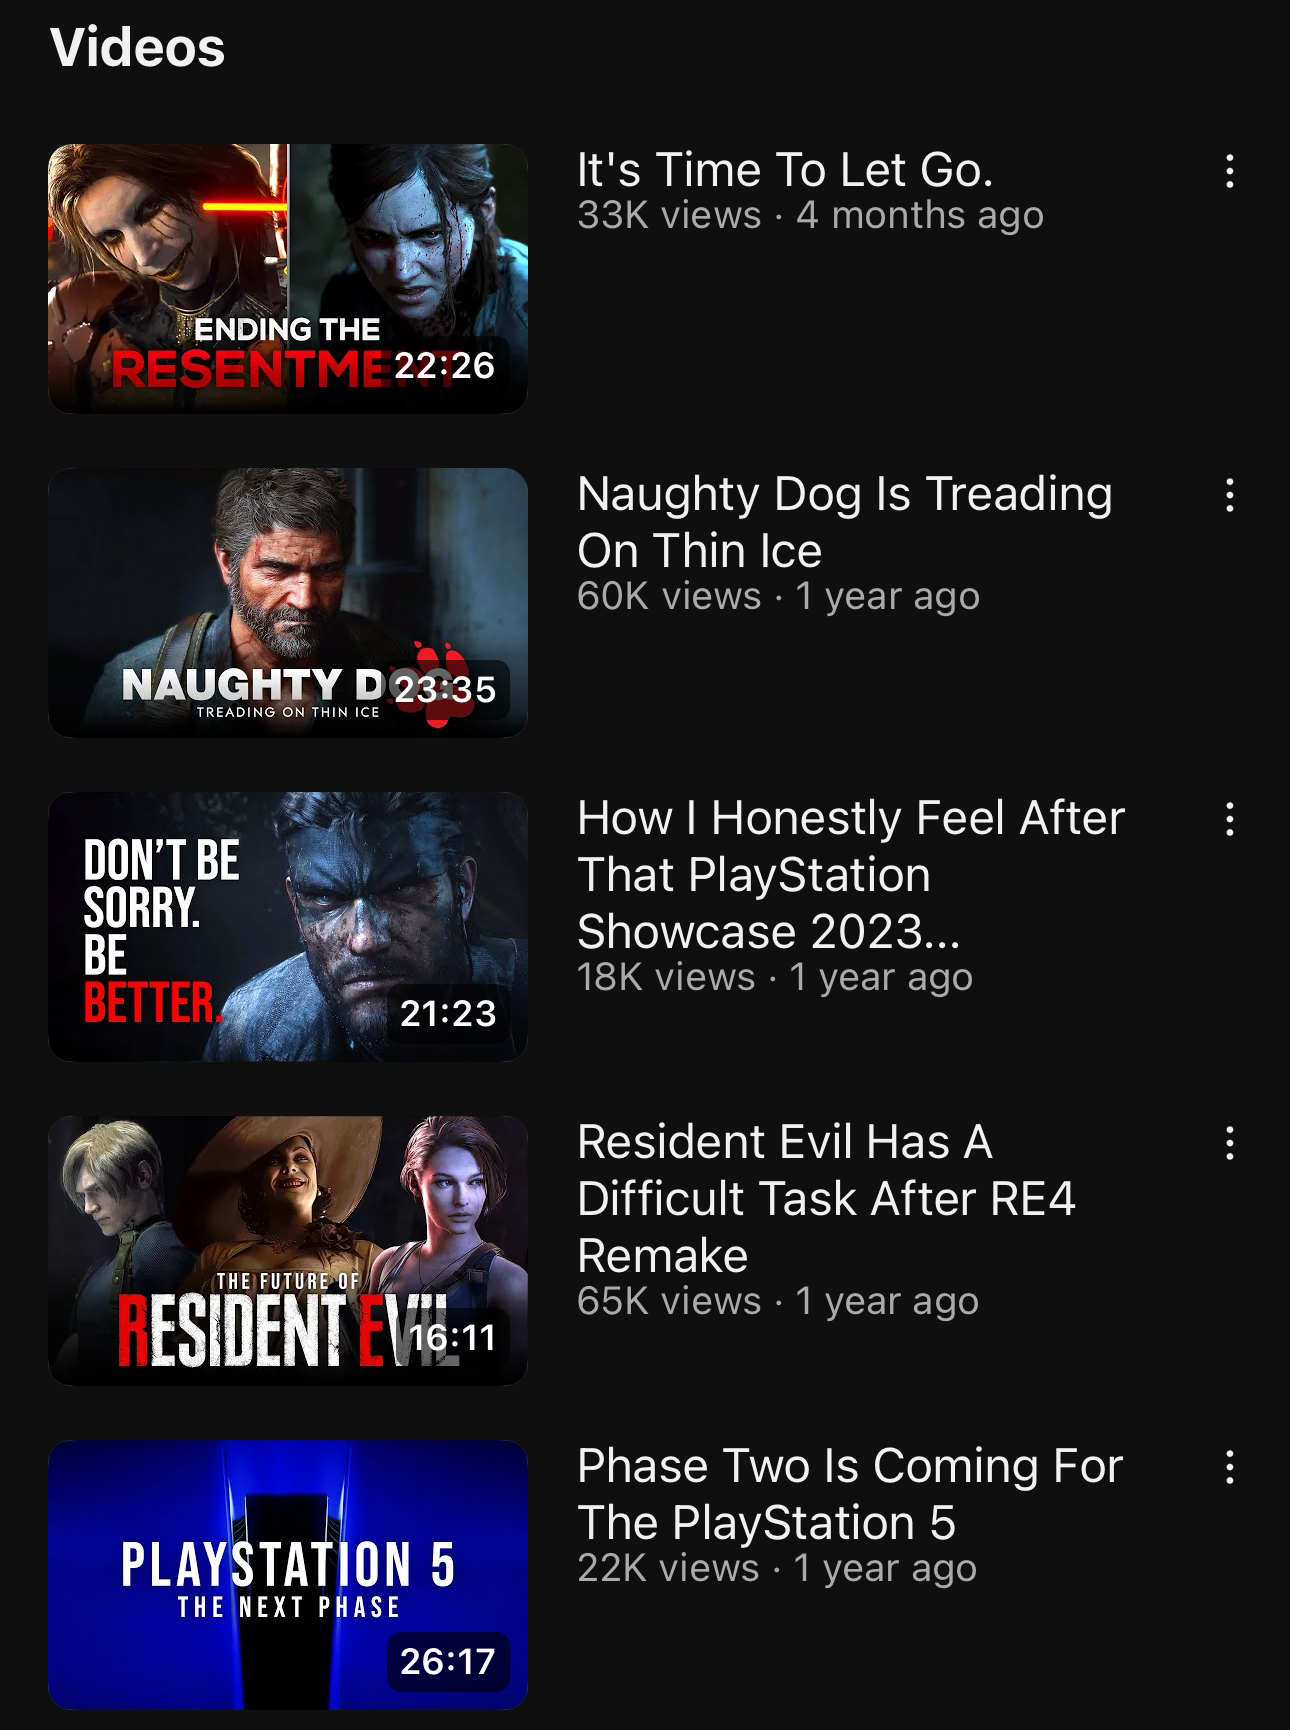The width and height of the screenshot is (1290, 1730).
Task: Open more options for PlayStation Showcase 2023 video
Action: click(x=1229, y=820)
